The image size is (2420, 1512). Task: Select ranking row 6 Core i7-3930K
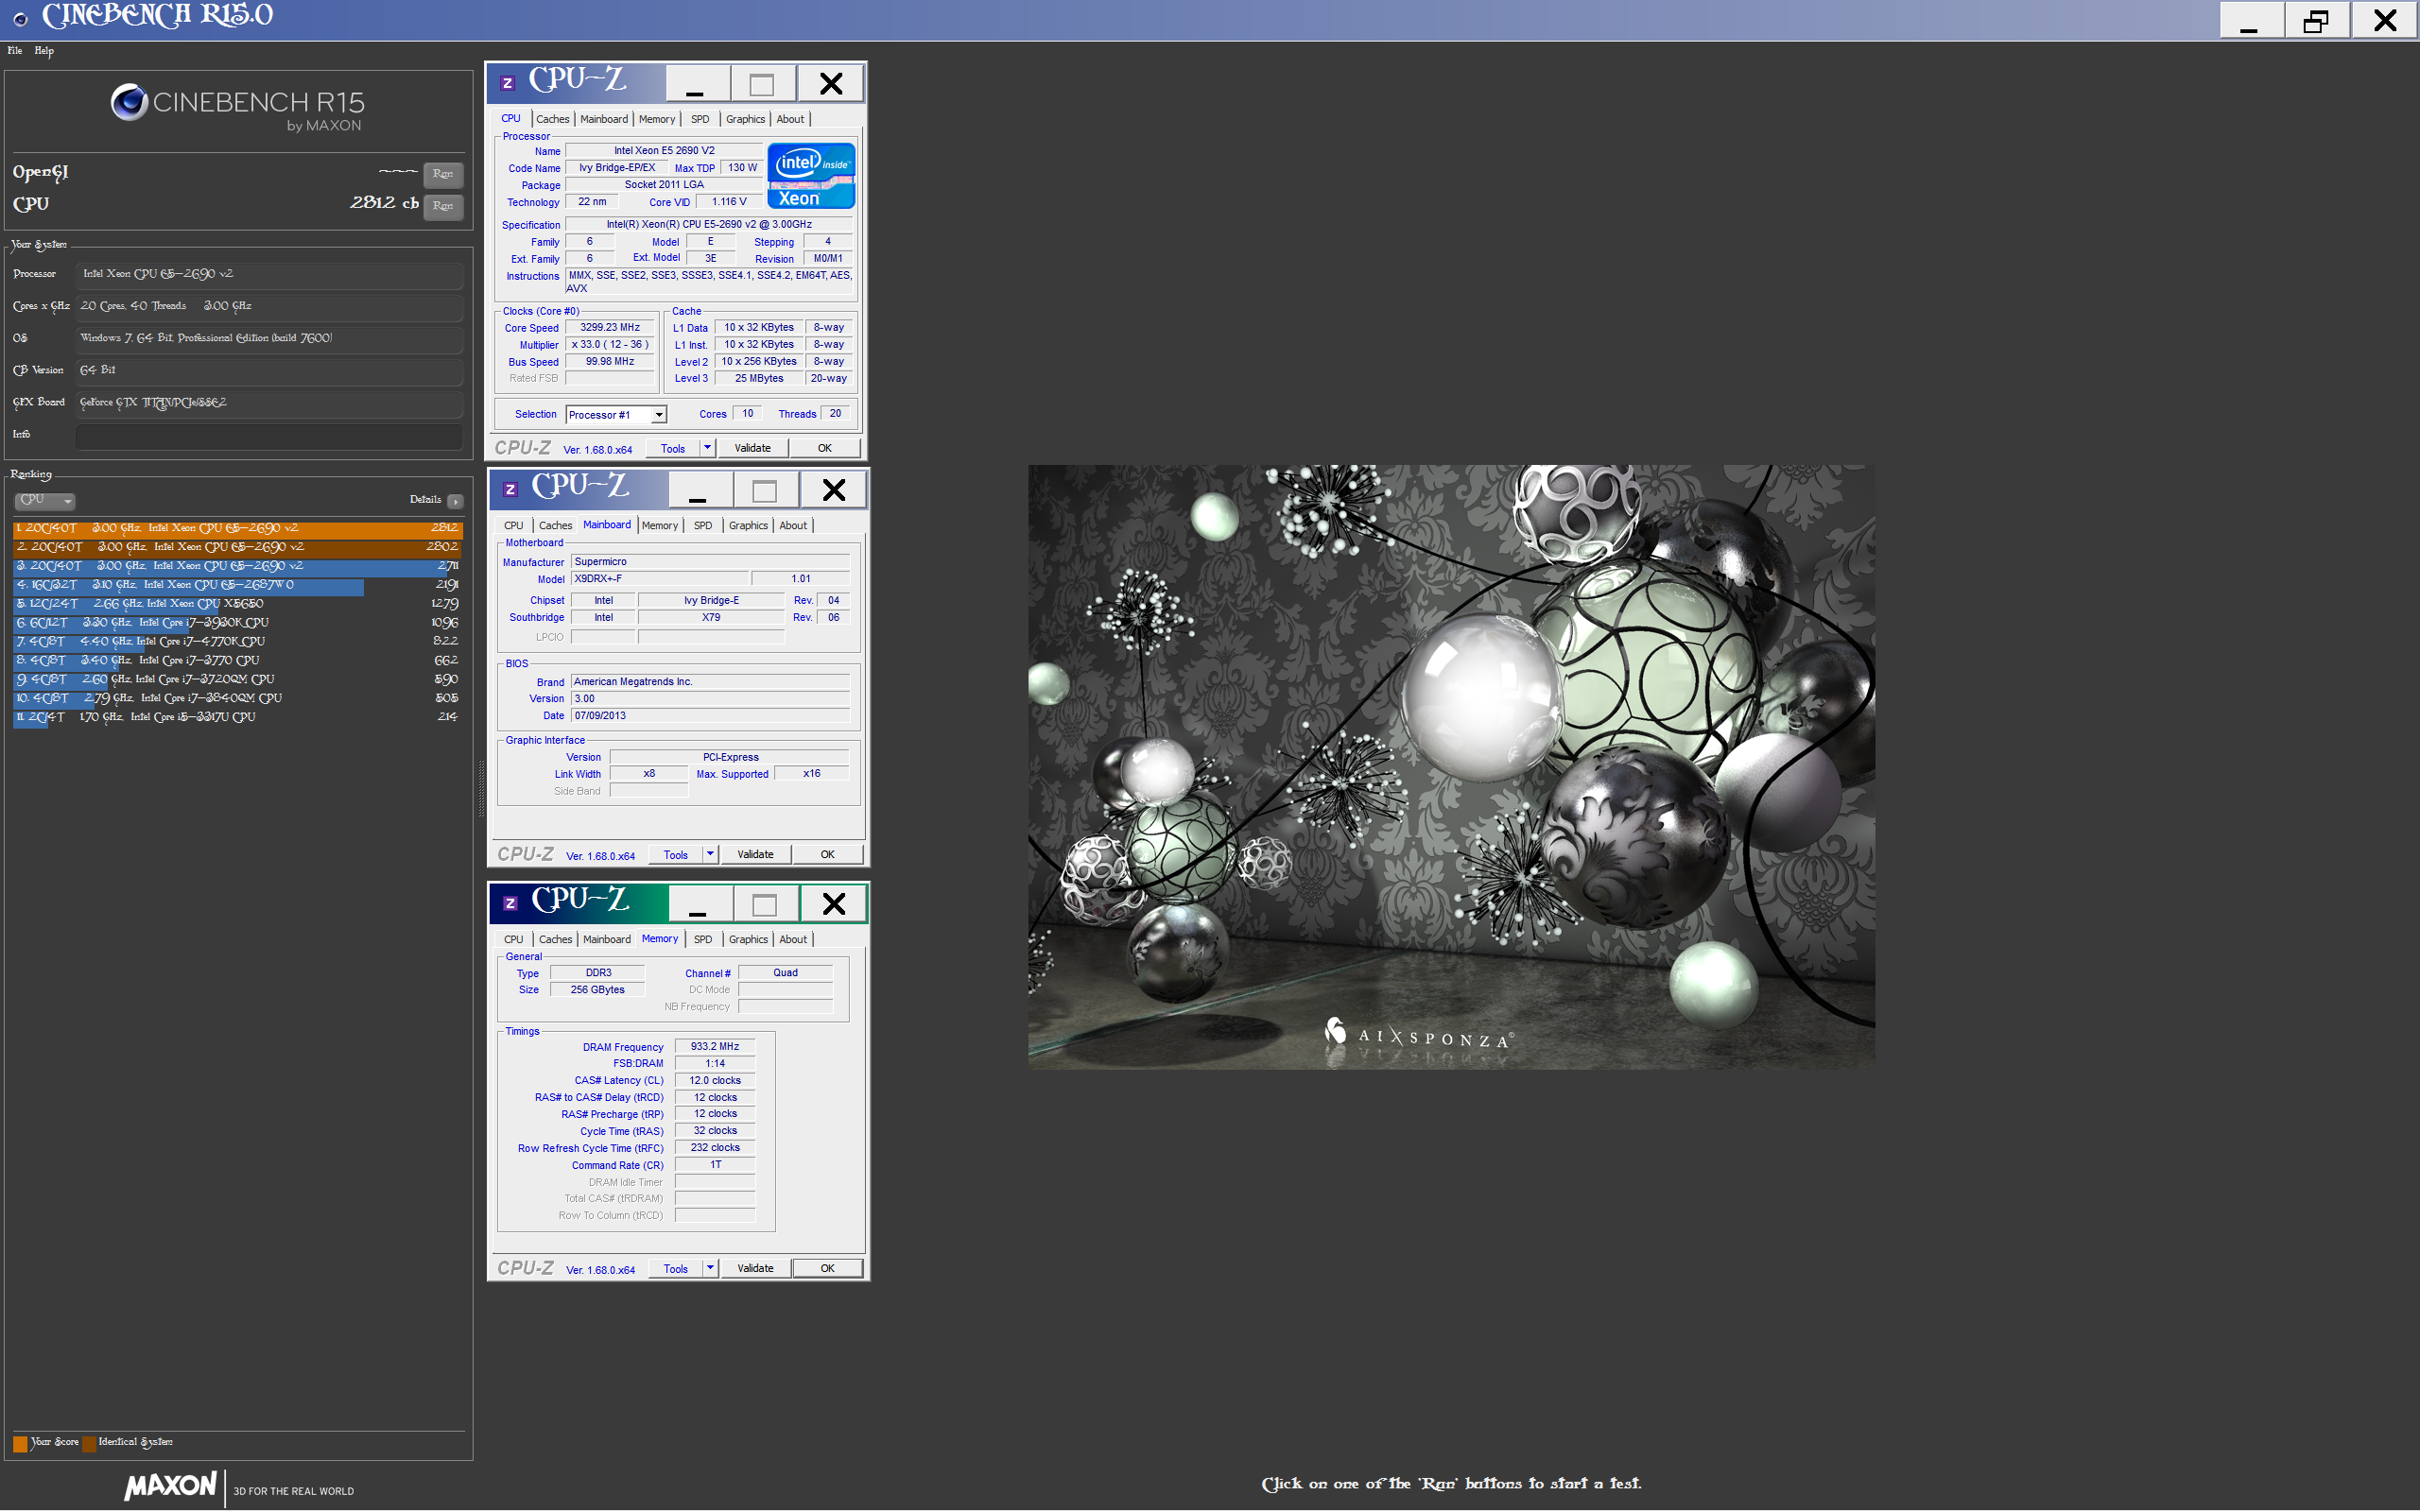pyautogui.click(x=238, y=623)
